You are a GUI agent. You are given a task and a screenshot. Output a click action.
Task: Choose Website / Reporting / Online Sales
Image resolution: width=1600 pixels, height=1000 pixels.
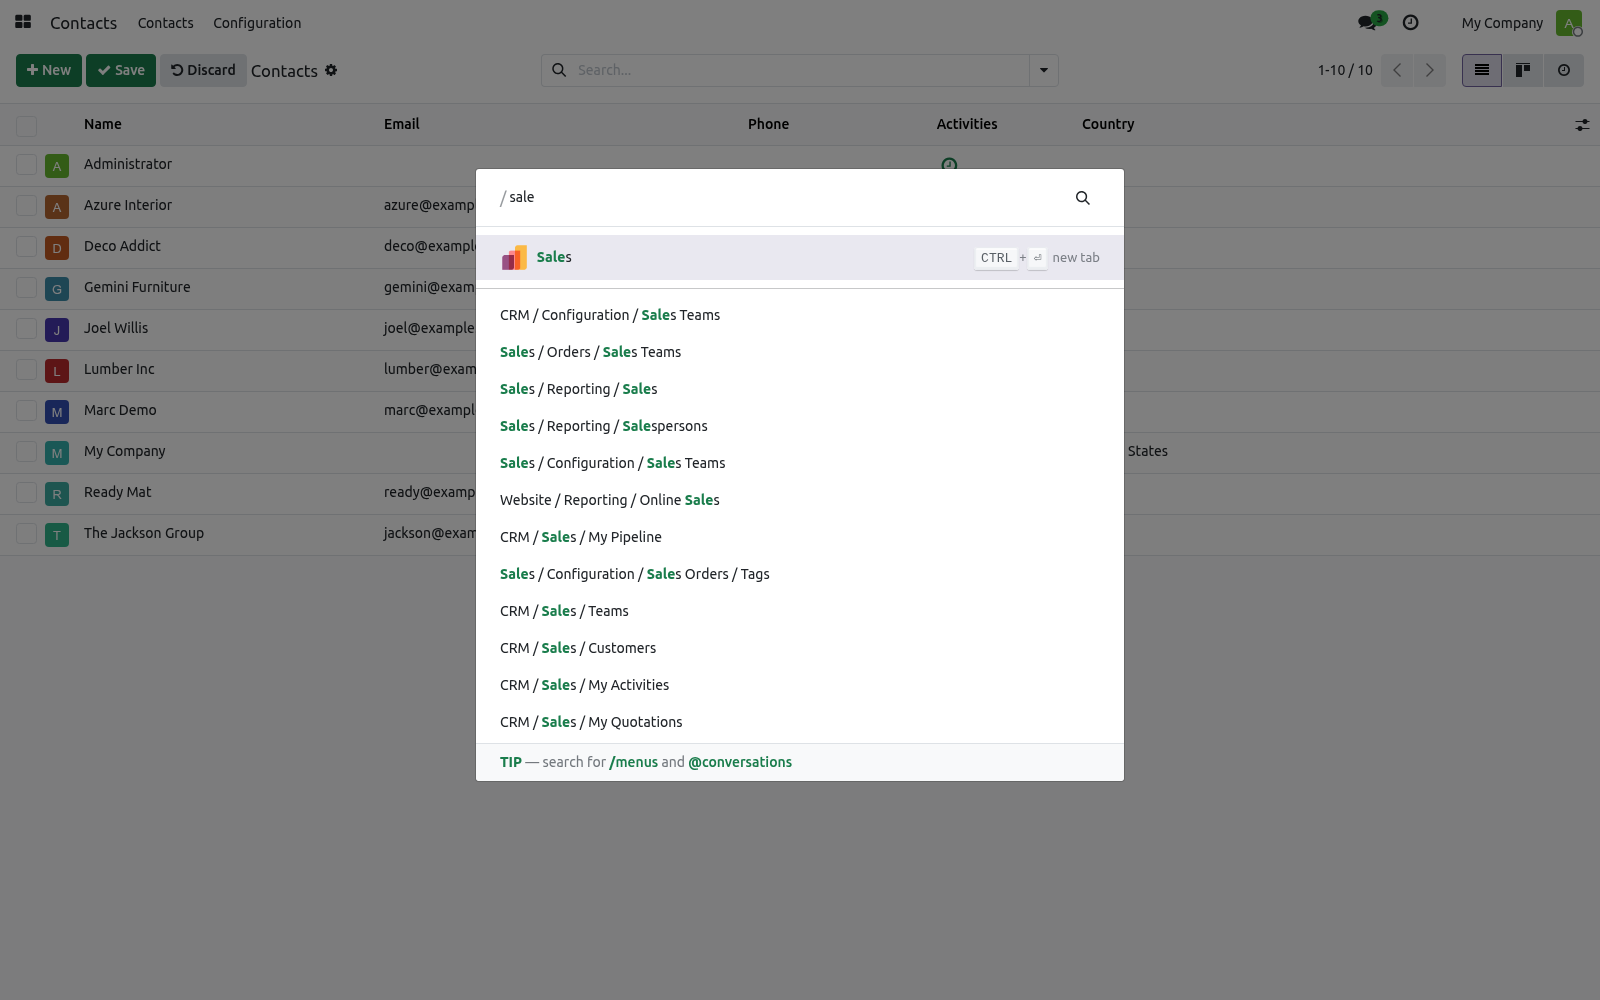(x=800, y=500)
